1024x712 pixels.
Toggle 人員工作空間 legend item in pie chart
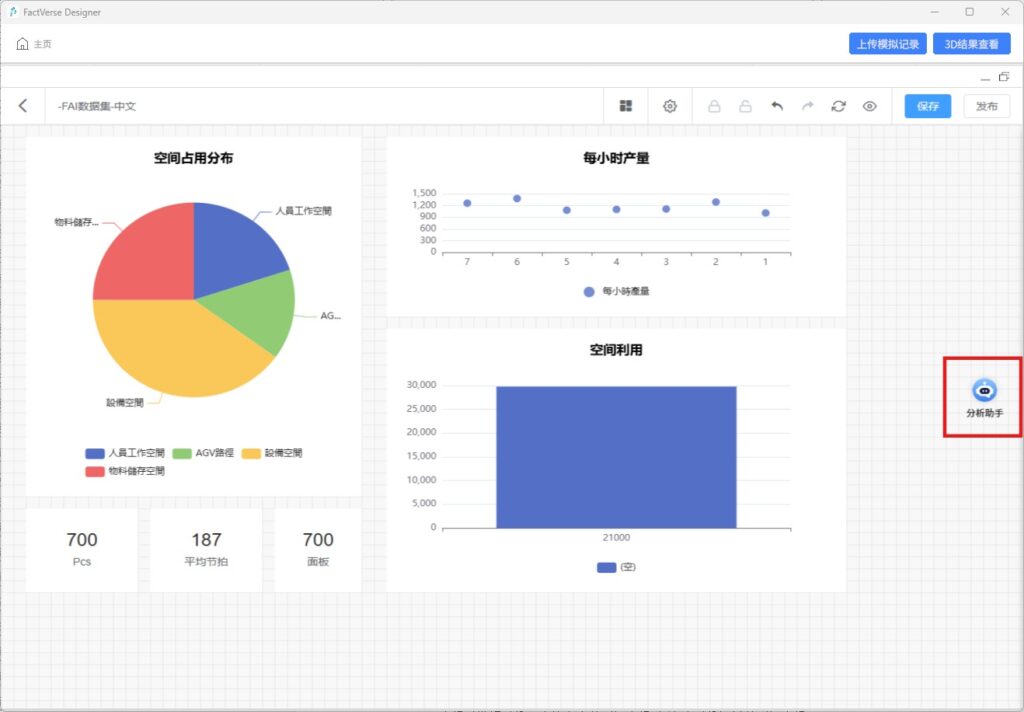click(x=125, y=453)
